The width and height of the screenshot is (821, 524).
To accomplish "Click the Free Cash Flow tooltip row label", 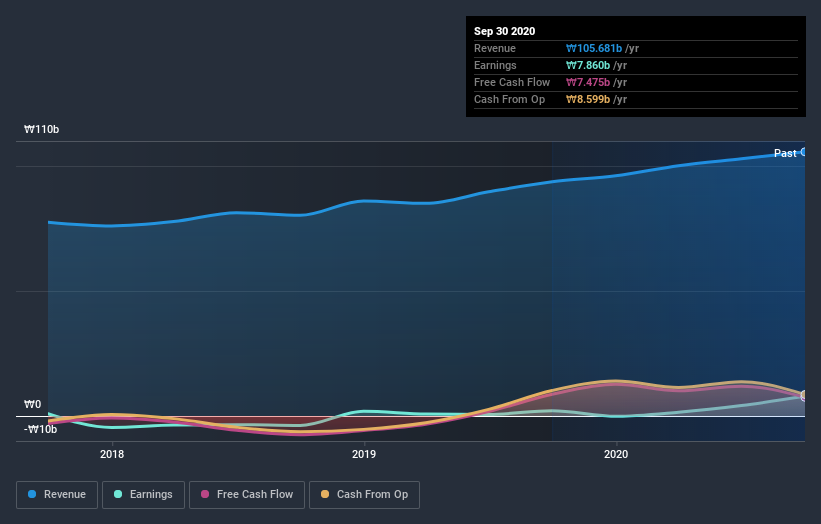I will [512, 82].
